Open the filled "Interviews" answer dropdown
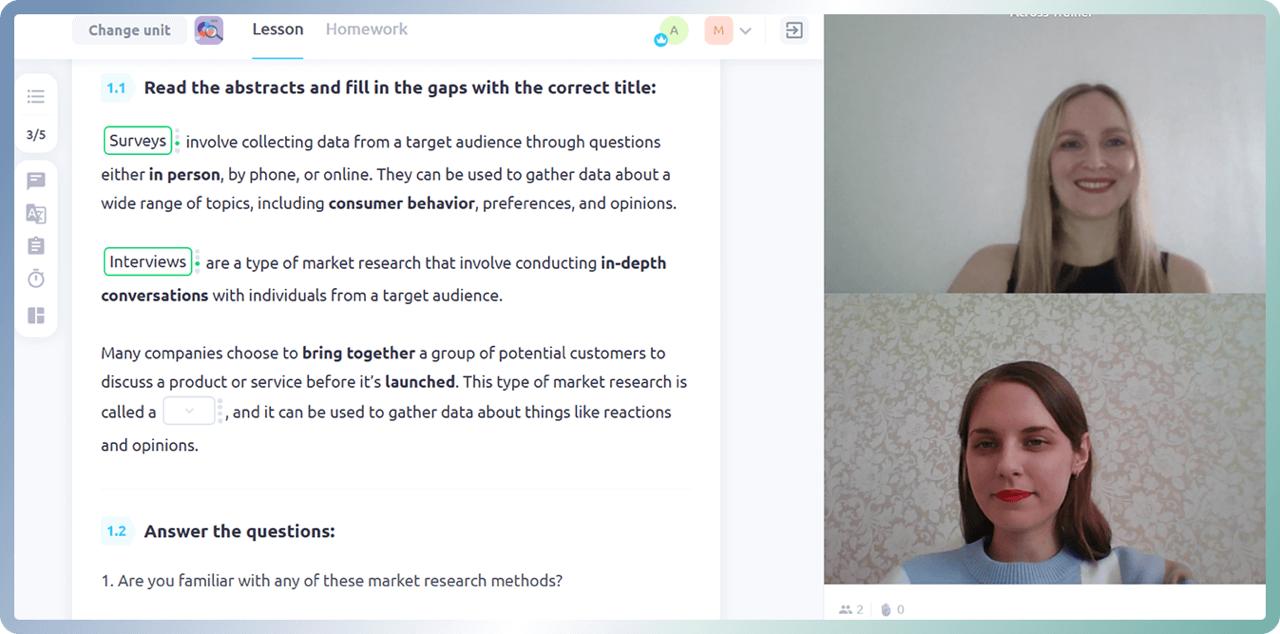This screenshot has width=1280, height=634. (x=148, y=262)
